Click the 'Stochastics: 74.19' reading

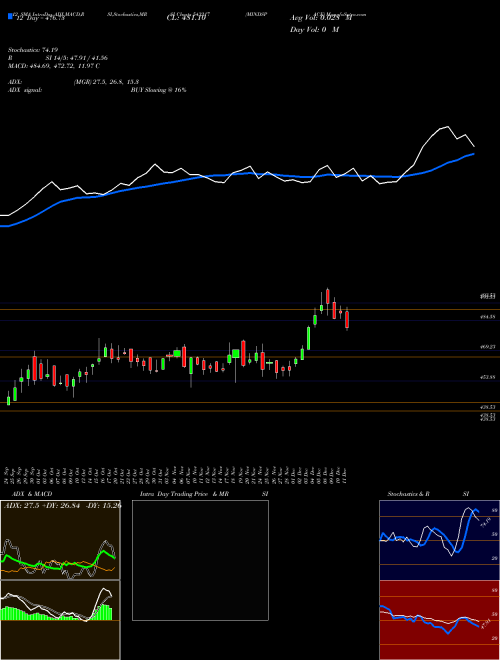32,50
